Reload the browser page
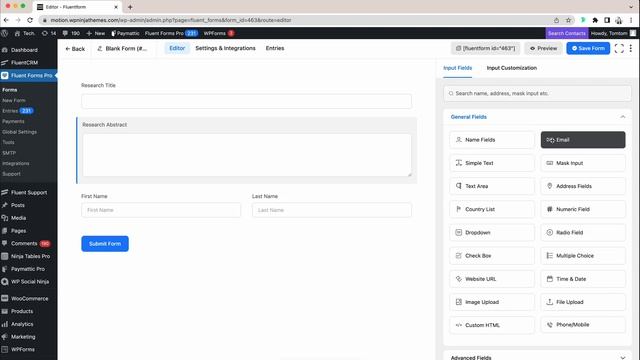The image size is (640, 360). point(30,20)
